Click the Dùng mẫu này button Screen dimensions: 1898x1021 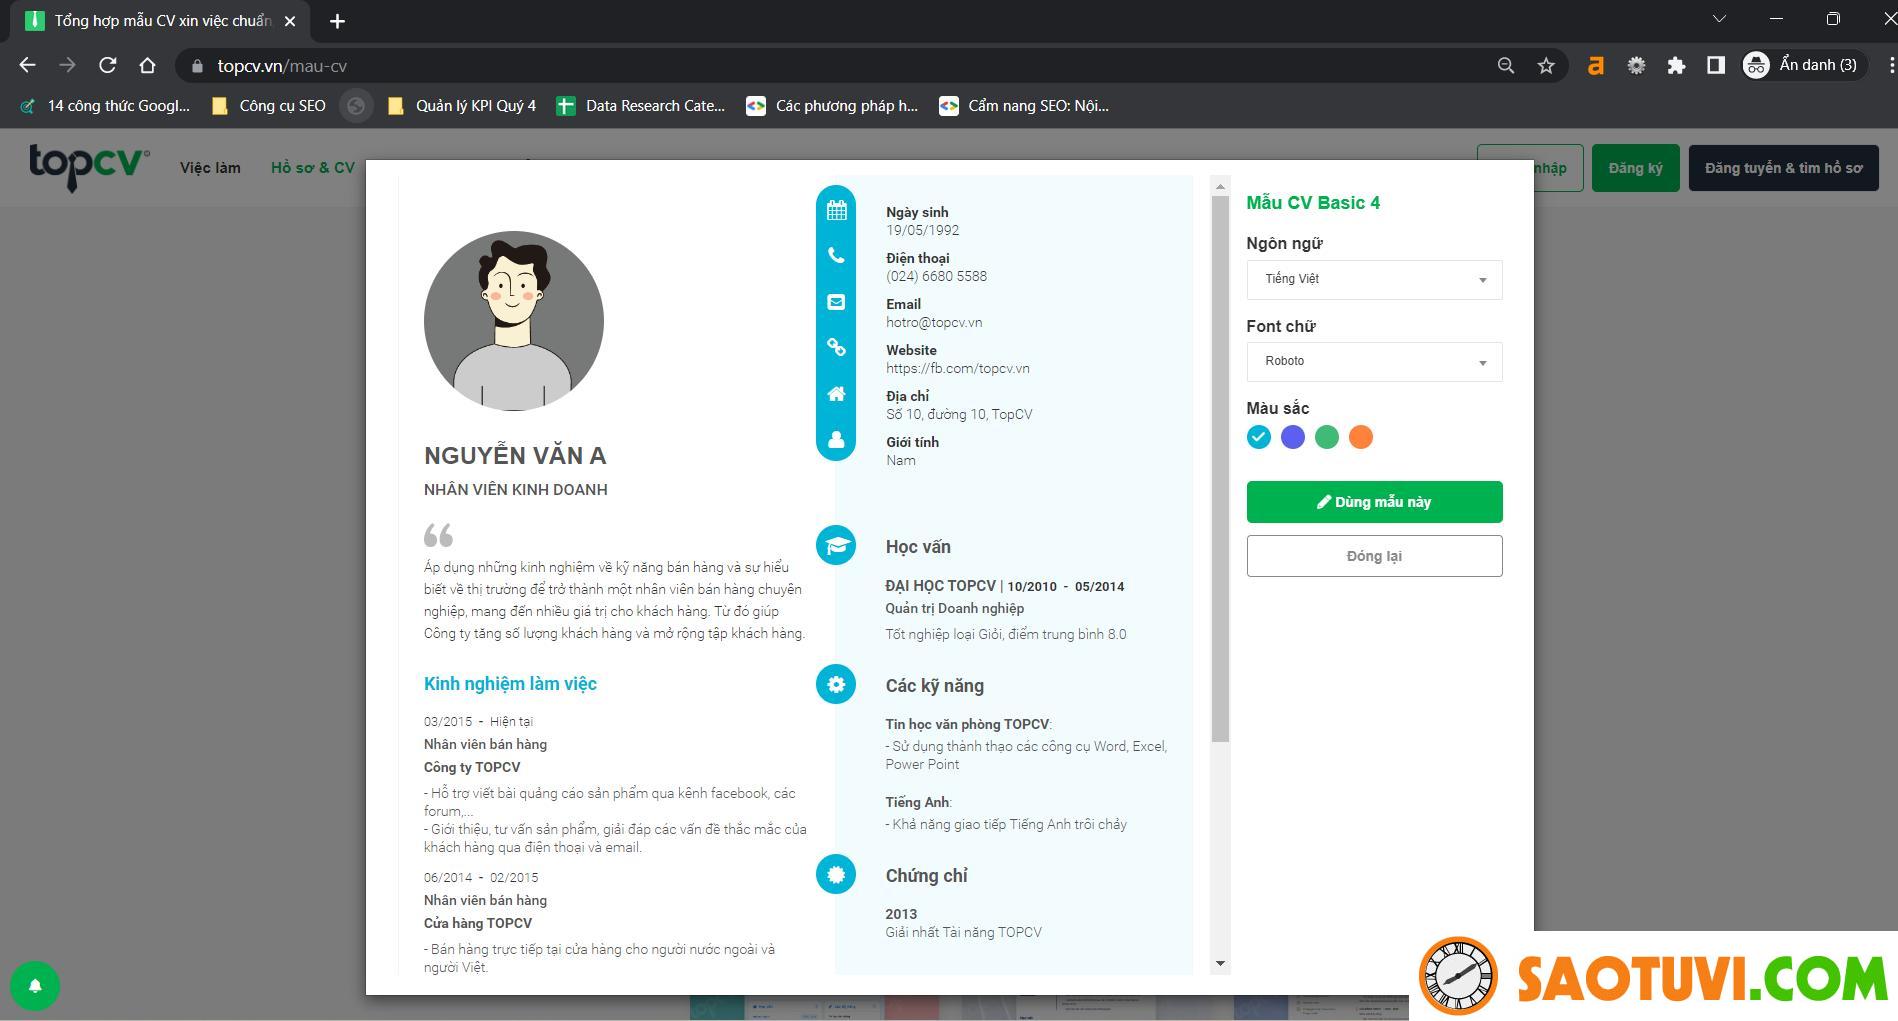click(x=1374, y=502)
